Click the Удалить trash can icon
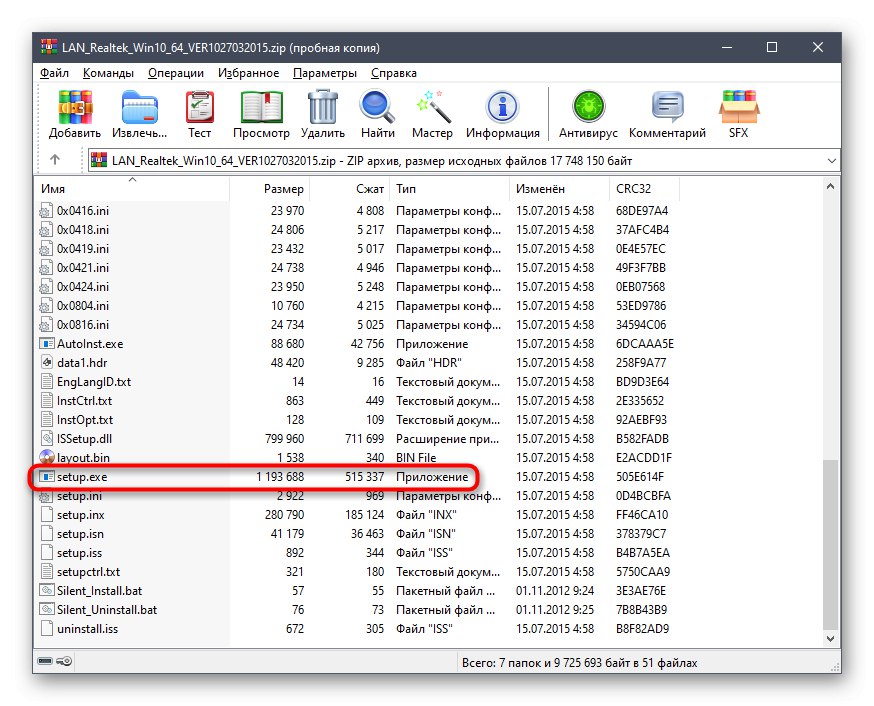Screen dimensions: 874x706 (x=323, y=106)
